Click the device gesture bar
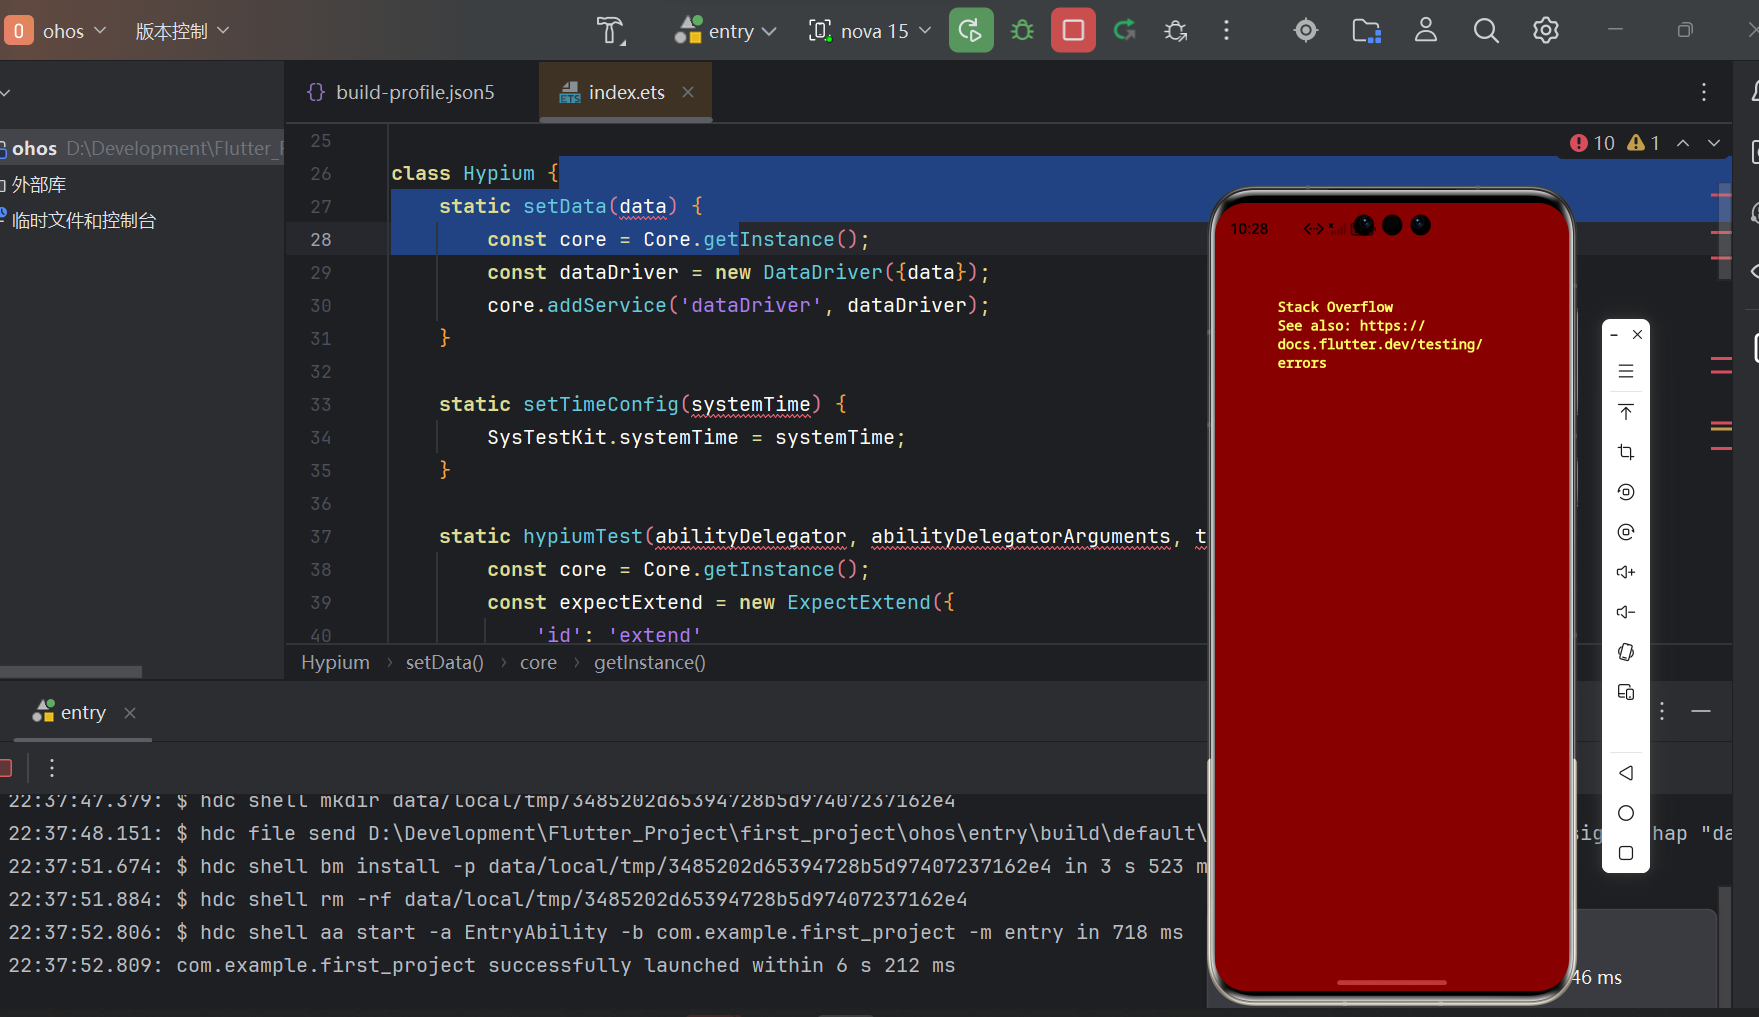The image size is (1759, 1017). [x=1392, y=982]
